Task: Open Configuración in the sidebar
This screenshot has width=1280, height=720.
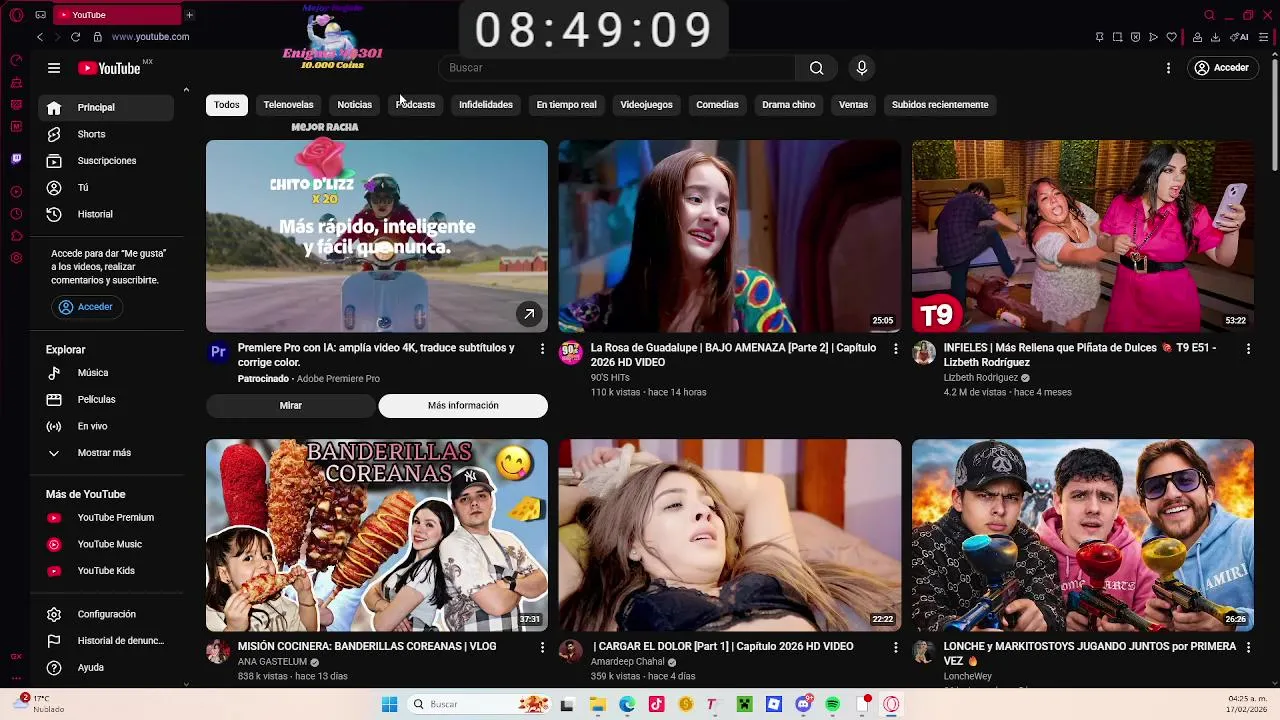Action: tap(106, 615)
